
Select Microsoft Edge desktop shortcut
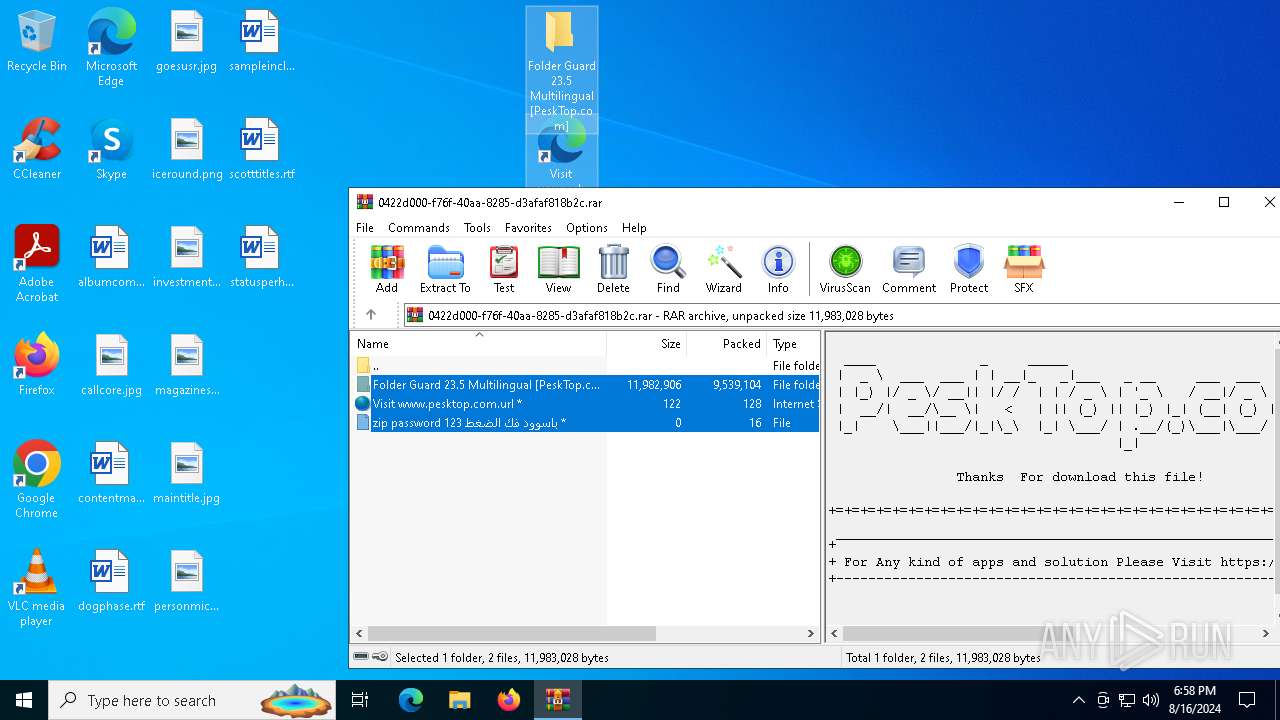pos(111,47)
